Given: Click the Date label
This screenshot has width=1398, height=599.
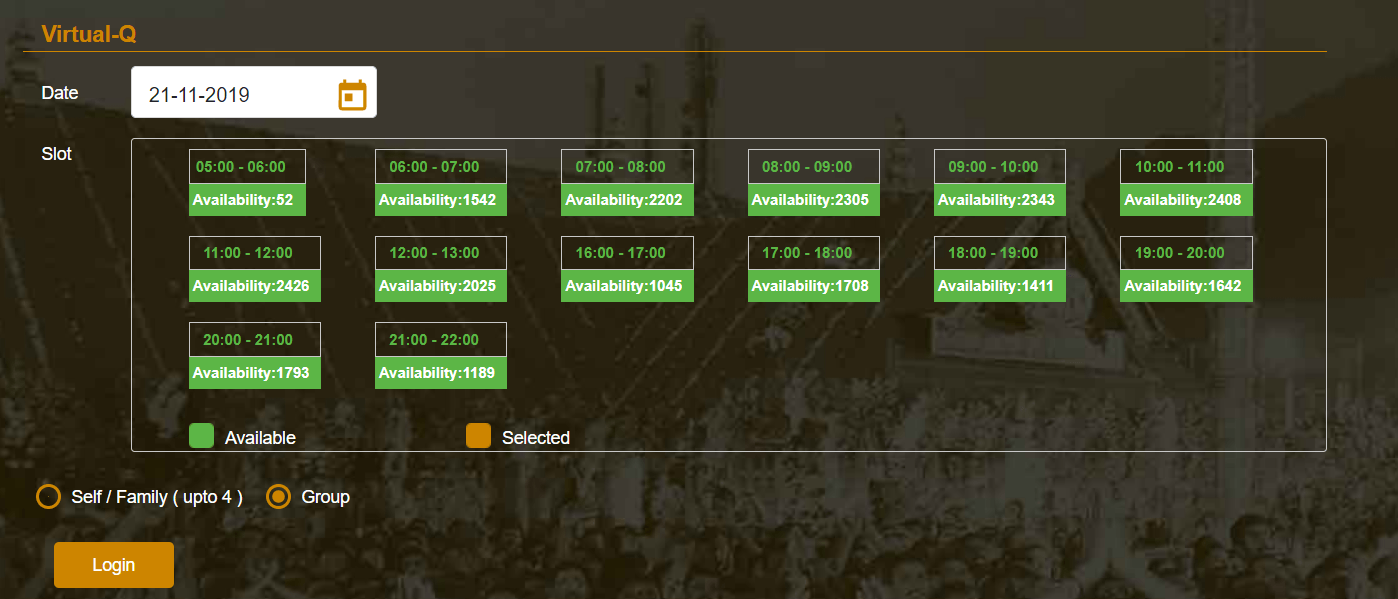Looking at the screenshot, I should (x=60, y=93).
